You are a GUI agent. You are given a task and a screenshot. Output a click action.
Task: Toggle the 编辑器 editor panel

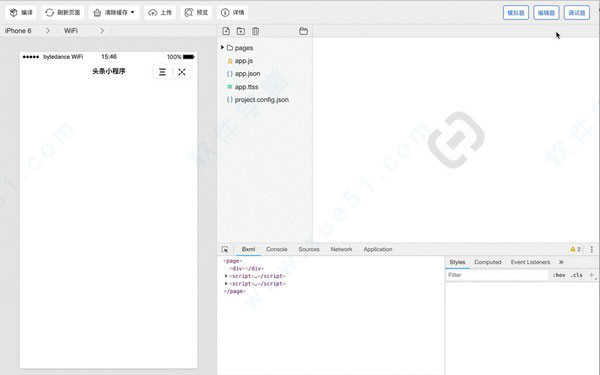point(546,13)
